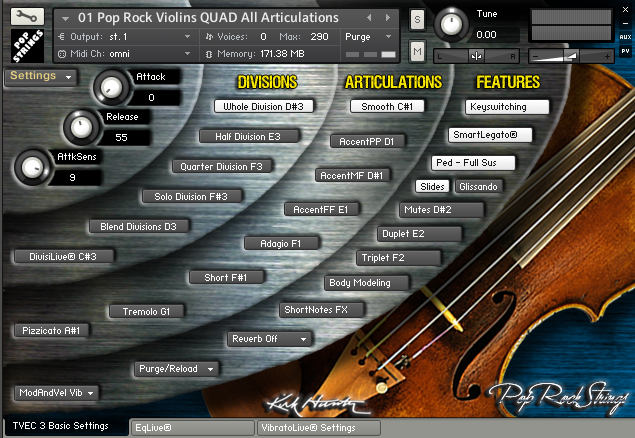635x438 pixels.
Task: Select the Adagio F1 articulation
Action: [281, 243]
